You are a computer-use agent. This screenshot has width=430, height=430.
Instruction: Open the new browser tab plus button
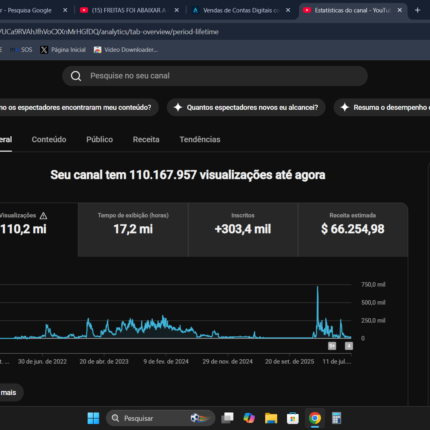417,10
